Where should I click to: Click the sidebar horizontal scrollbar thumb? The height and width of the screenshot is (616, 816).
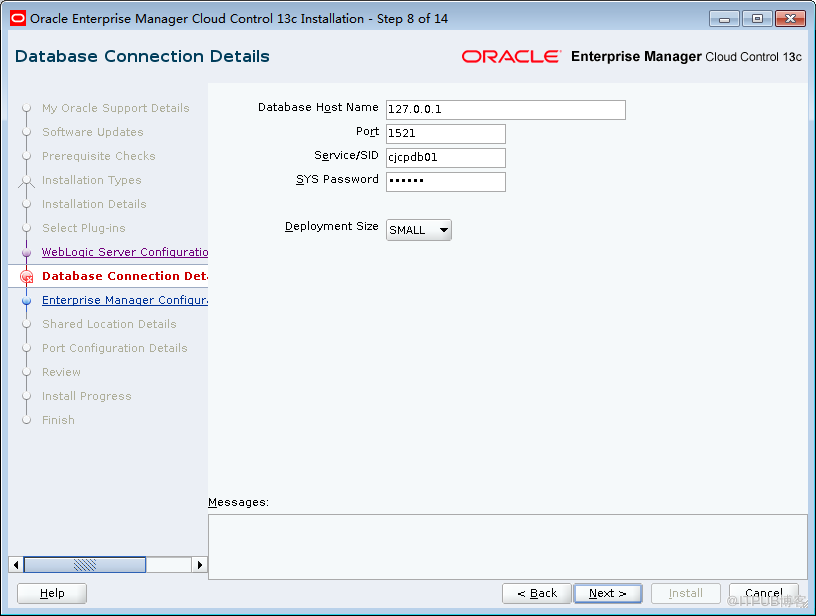(85, 564)
